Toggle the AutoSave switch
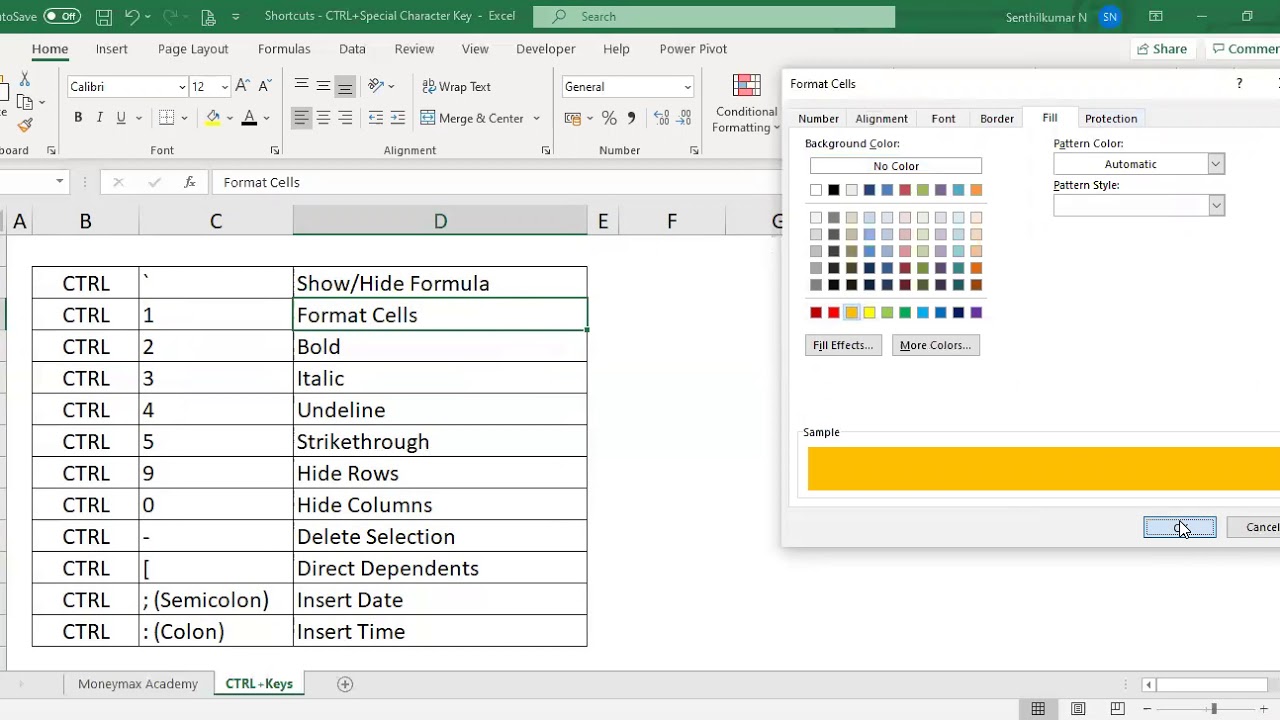Viewport: 1280px width, 720px height. (62, 17)
